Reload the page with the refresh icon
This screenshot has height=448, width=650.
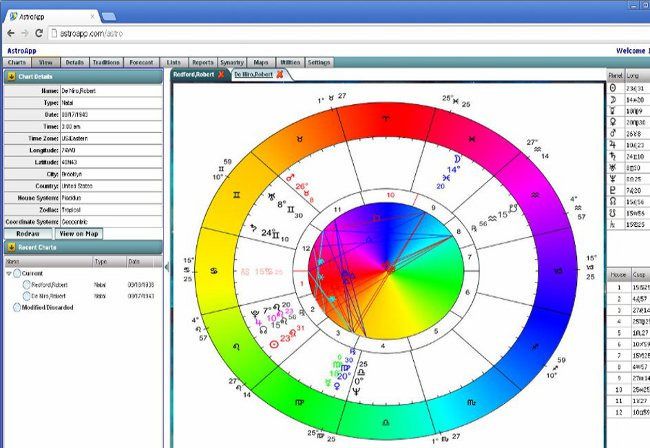(x=39, y=32)
